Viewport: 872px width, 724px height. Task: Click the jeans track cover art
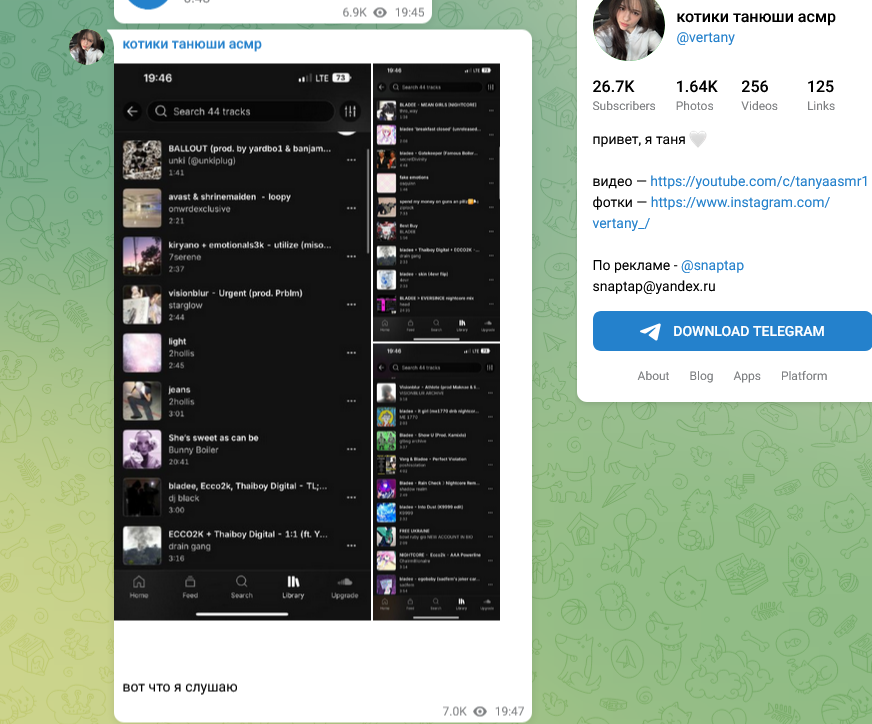[x=142, y=401]
